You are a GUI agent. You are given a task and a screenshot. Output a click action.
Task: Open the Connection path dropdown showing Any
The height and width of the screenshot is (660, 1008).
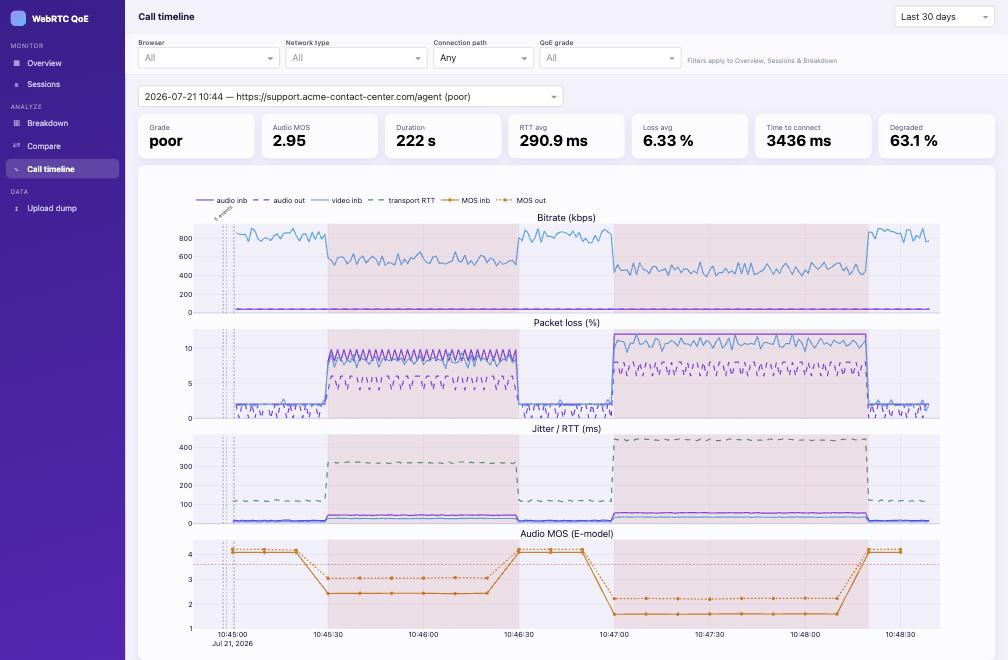483,58
